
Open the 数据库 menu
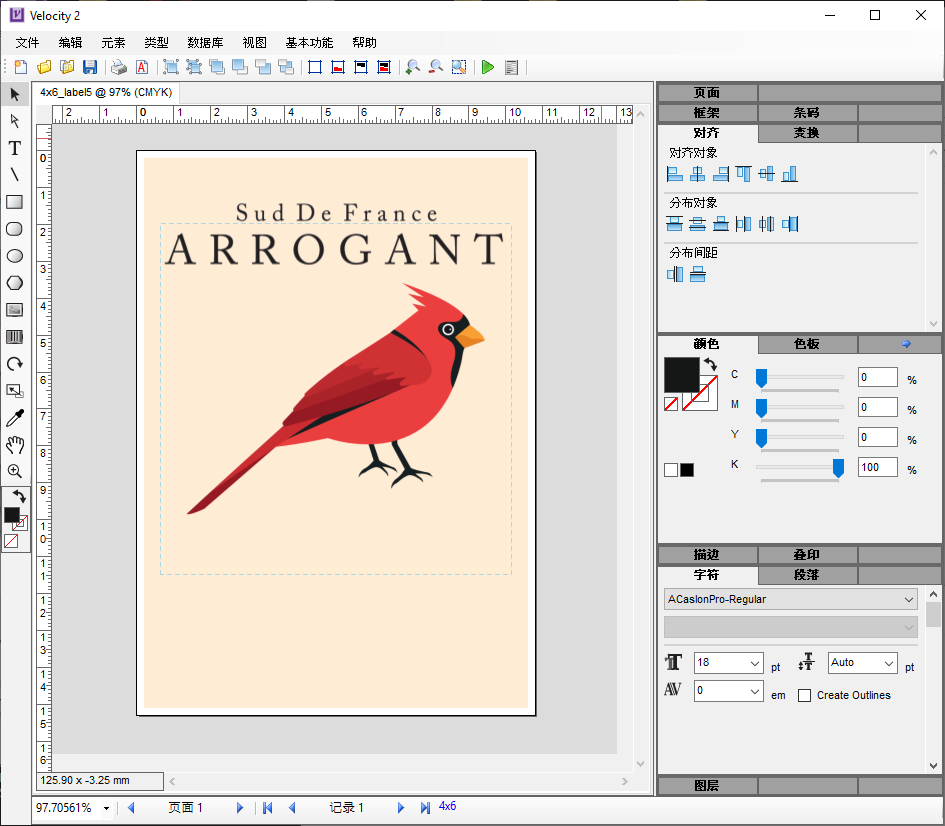(205, 43)
